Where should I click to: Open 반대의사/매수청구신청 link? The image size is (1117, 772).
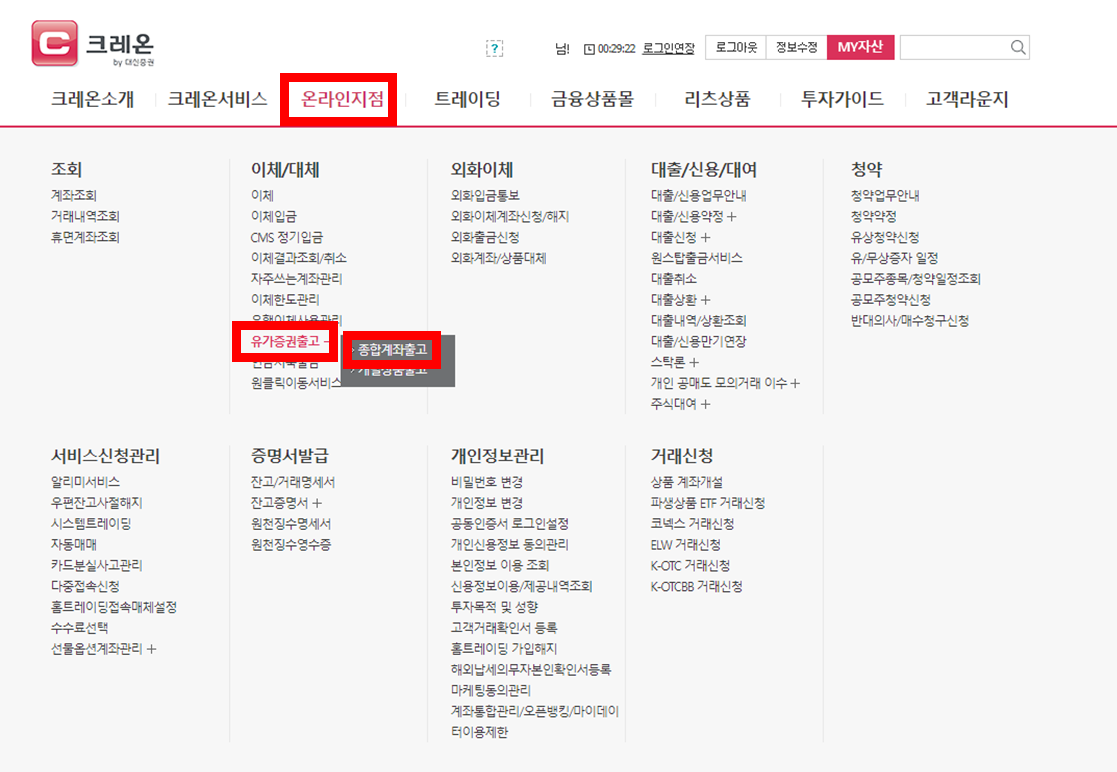pyautogui.click(x=910, y=320)
